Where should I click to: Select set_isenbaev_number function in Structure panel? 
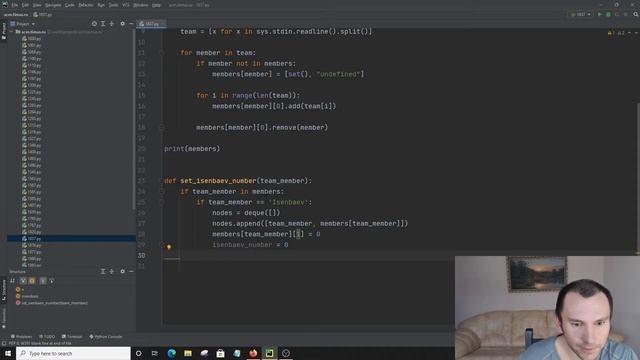52,303
